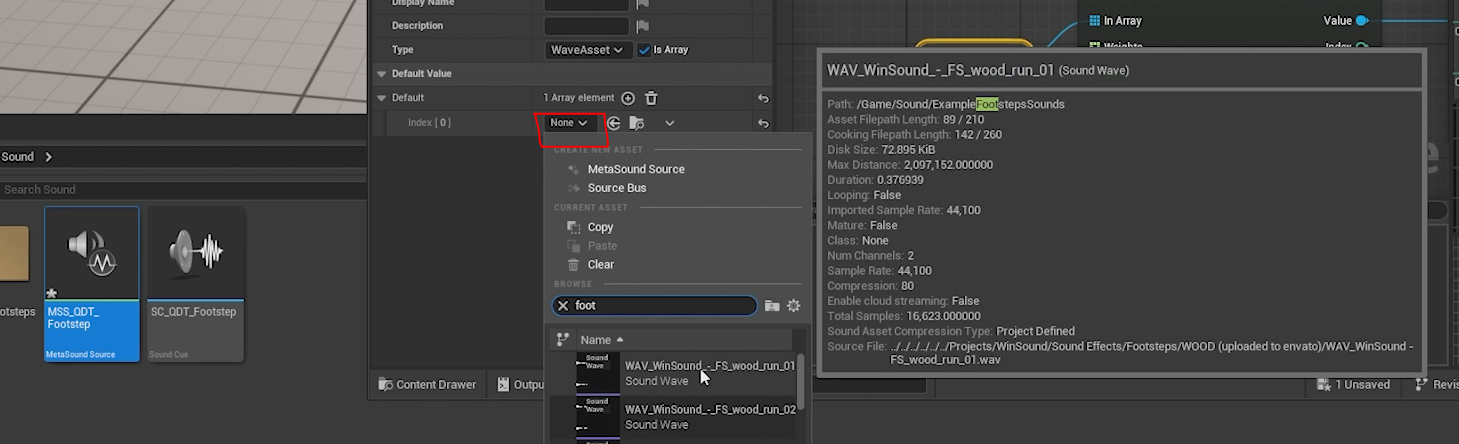Delete all Default array elements with trash icon
This screenshot has width=1459, height=444.
click(x=651, y=98)
